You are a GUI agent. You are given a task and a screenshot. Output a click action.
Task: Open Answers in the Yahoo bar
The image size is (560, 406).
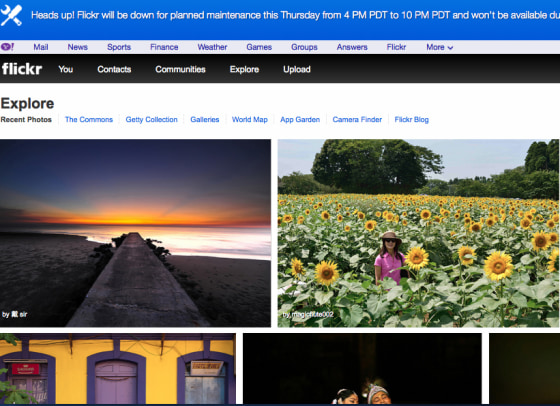[352, 47]
